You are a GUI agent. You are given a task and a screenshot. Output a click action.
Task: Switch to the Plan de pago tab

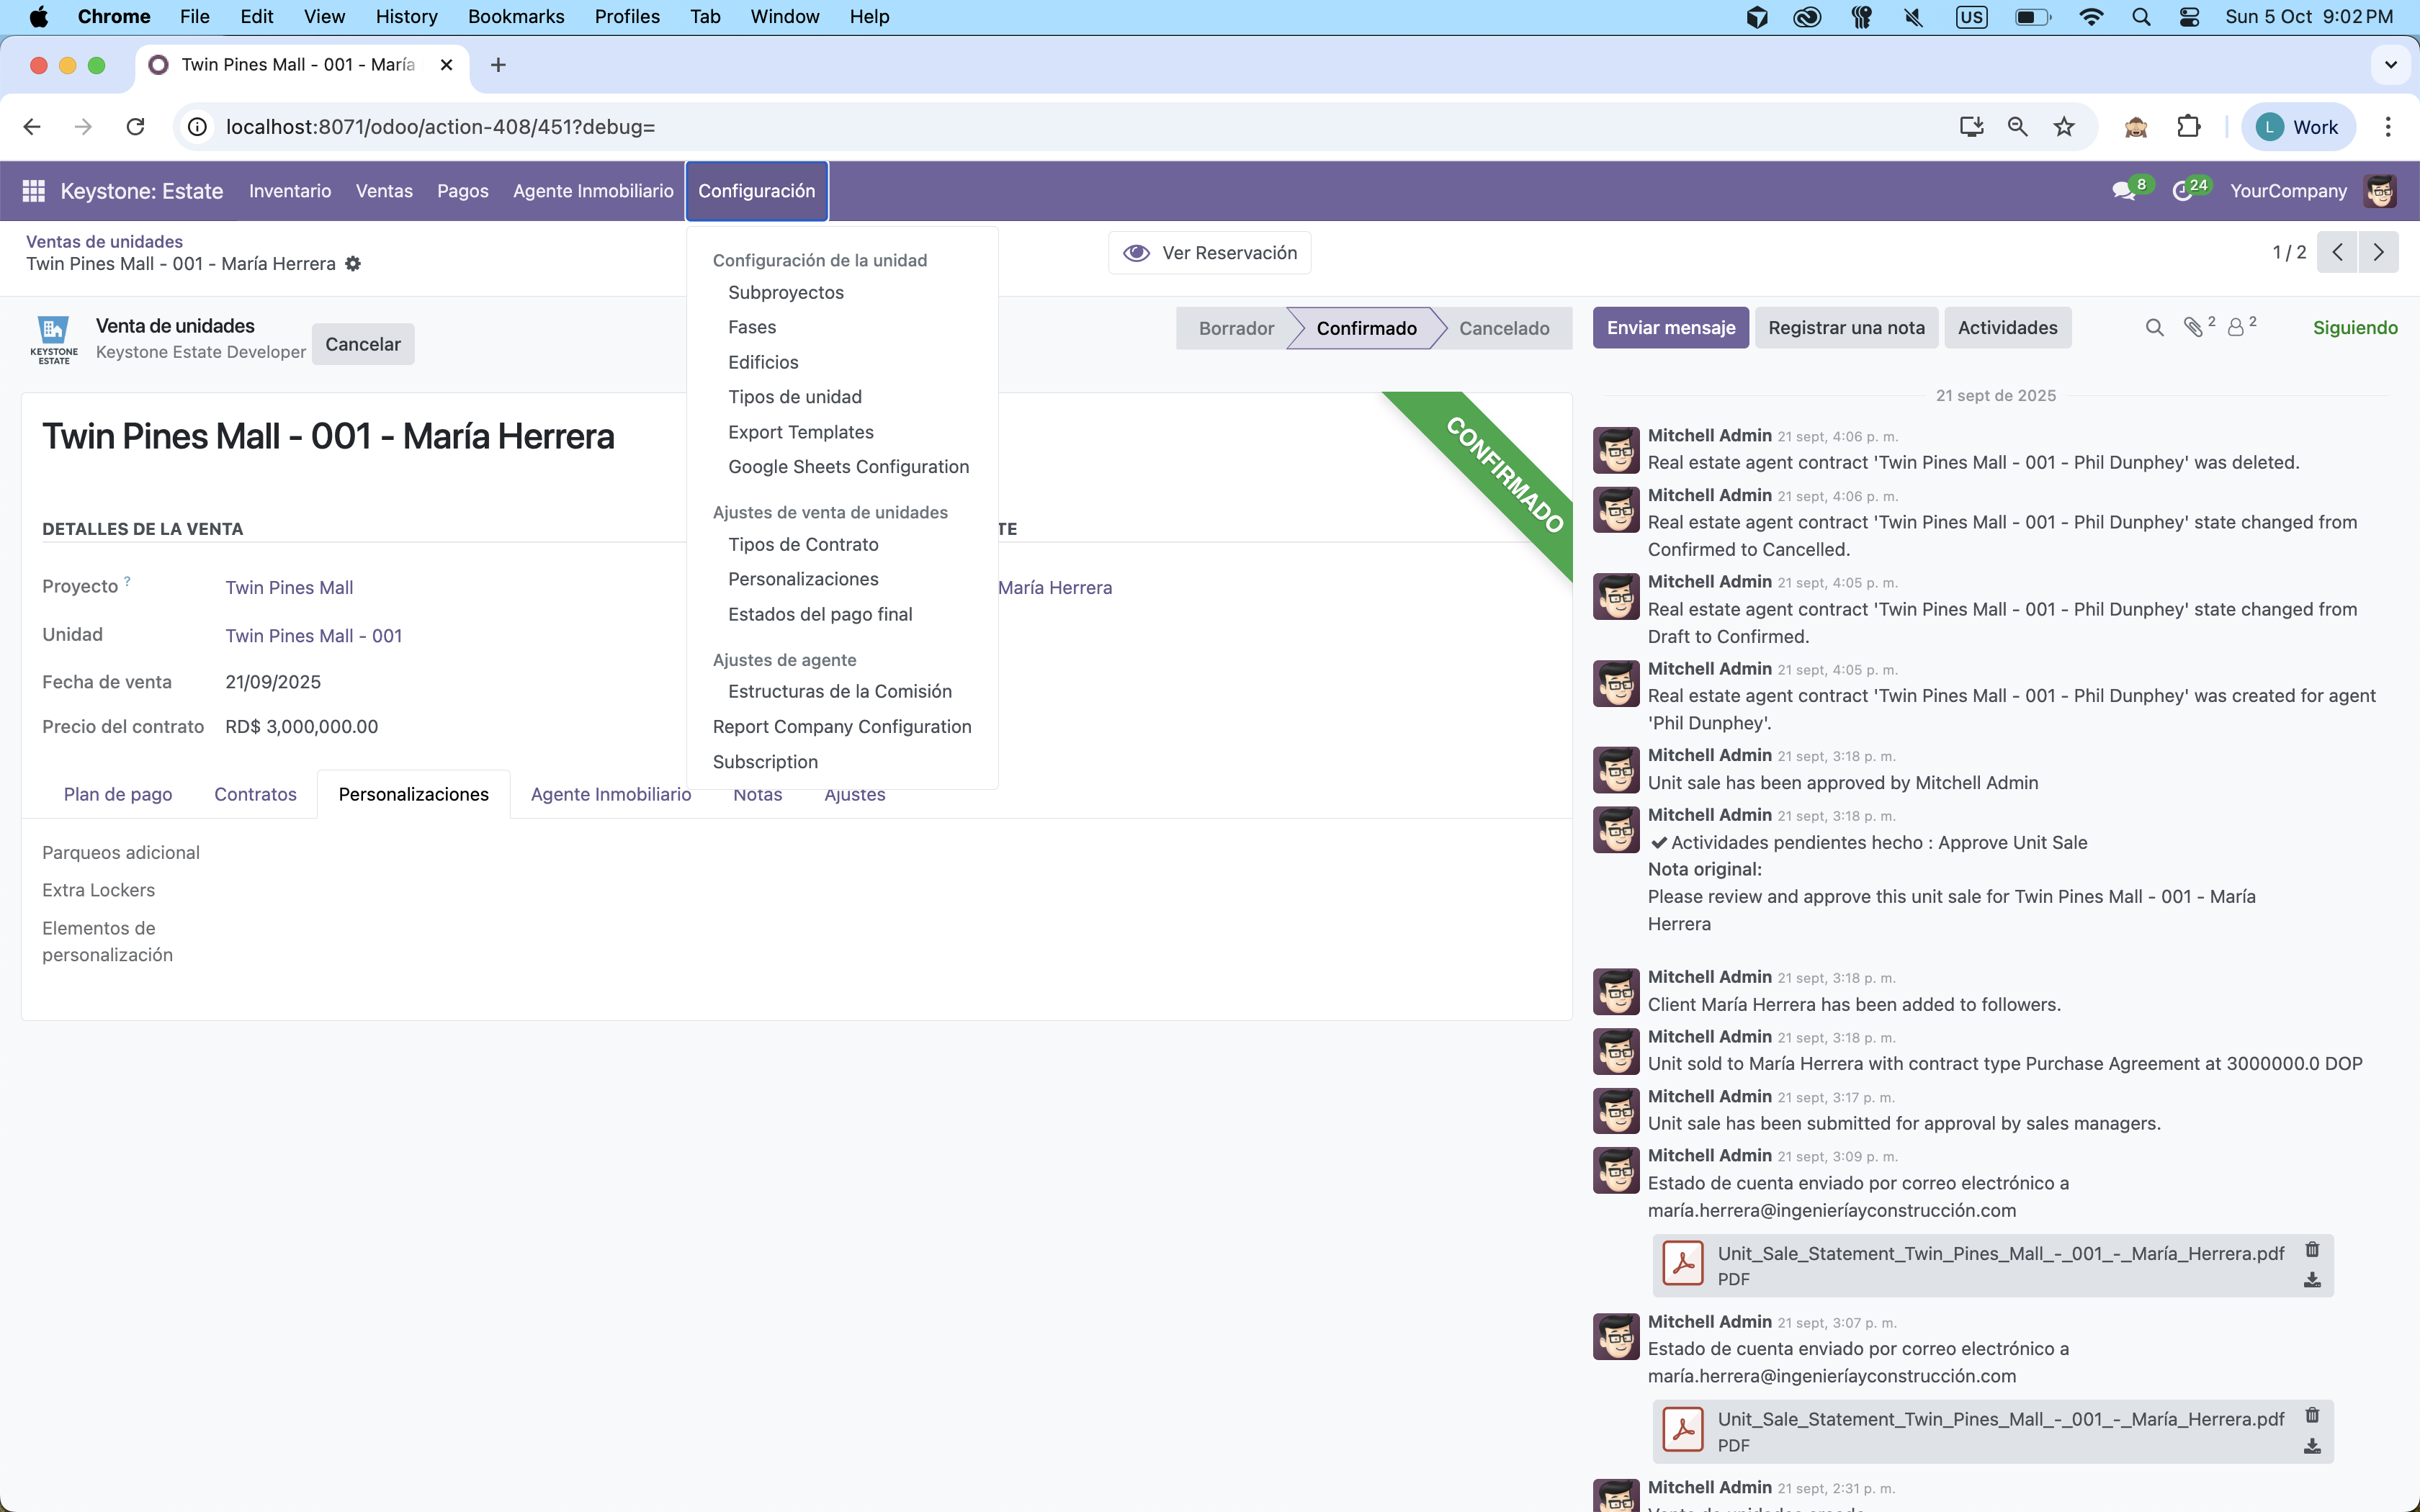click(x=118, y=794)
